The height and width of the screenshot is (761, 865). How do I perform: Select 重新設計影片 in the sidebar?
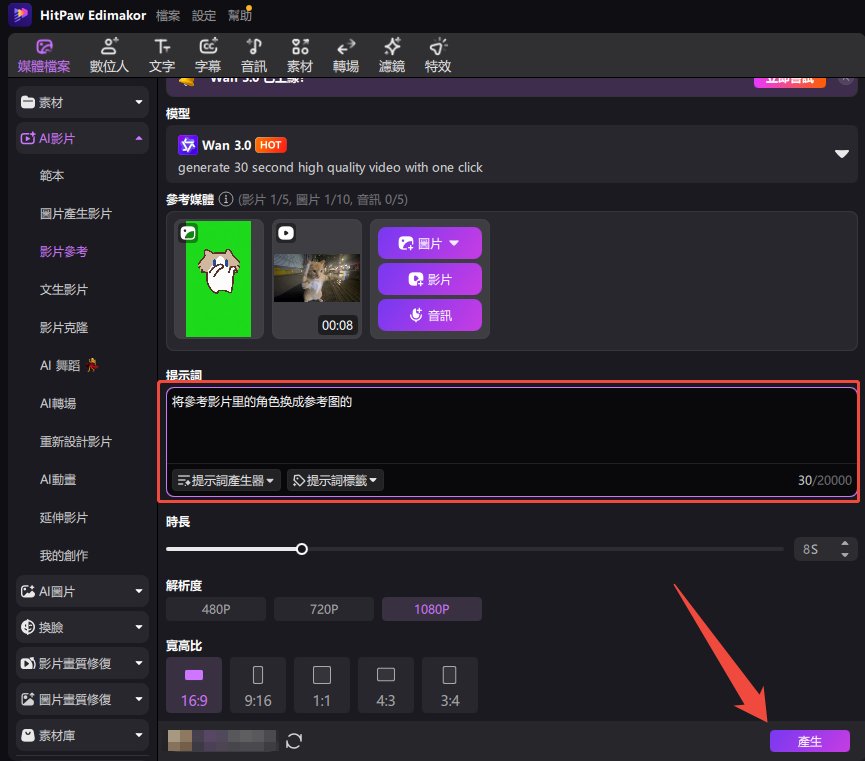76,441
